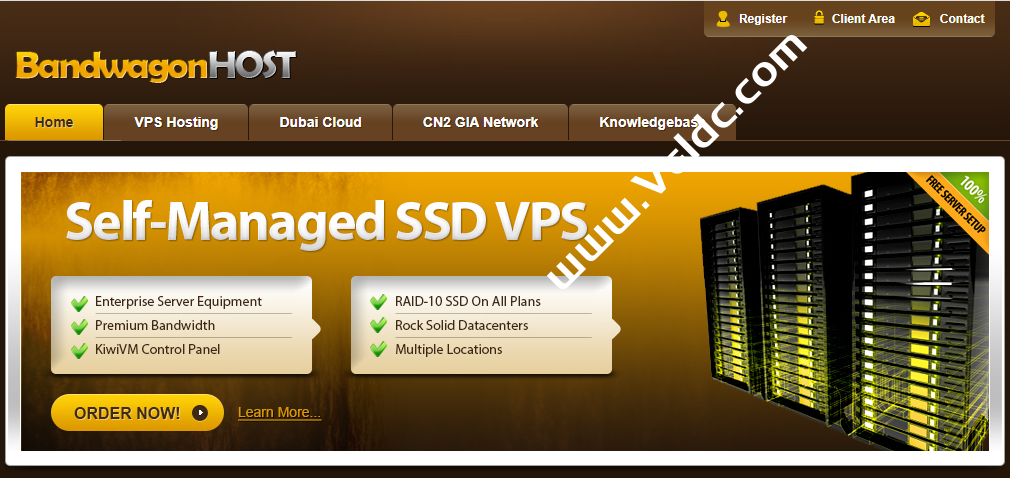Click the Contact envelope icon
Screen dimensions: 1010x478
922,19
